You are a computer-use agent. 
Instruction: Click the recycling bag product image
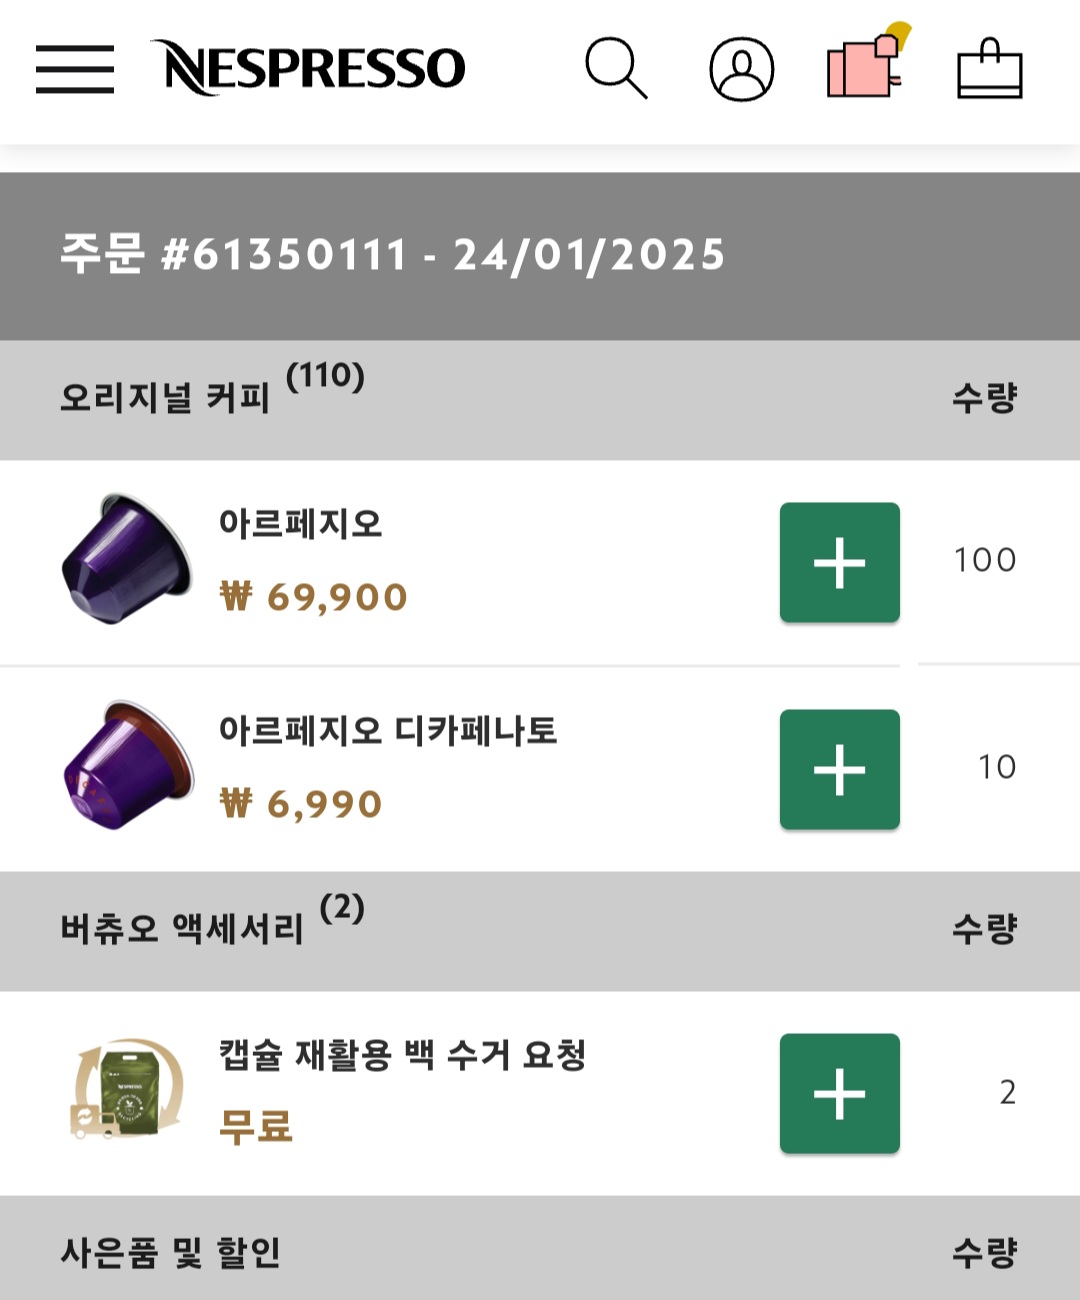point(127,1090)
